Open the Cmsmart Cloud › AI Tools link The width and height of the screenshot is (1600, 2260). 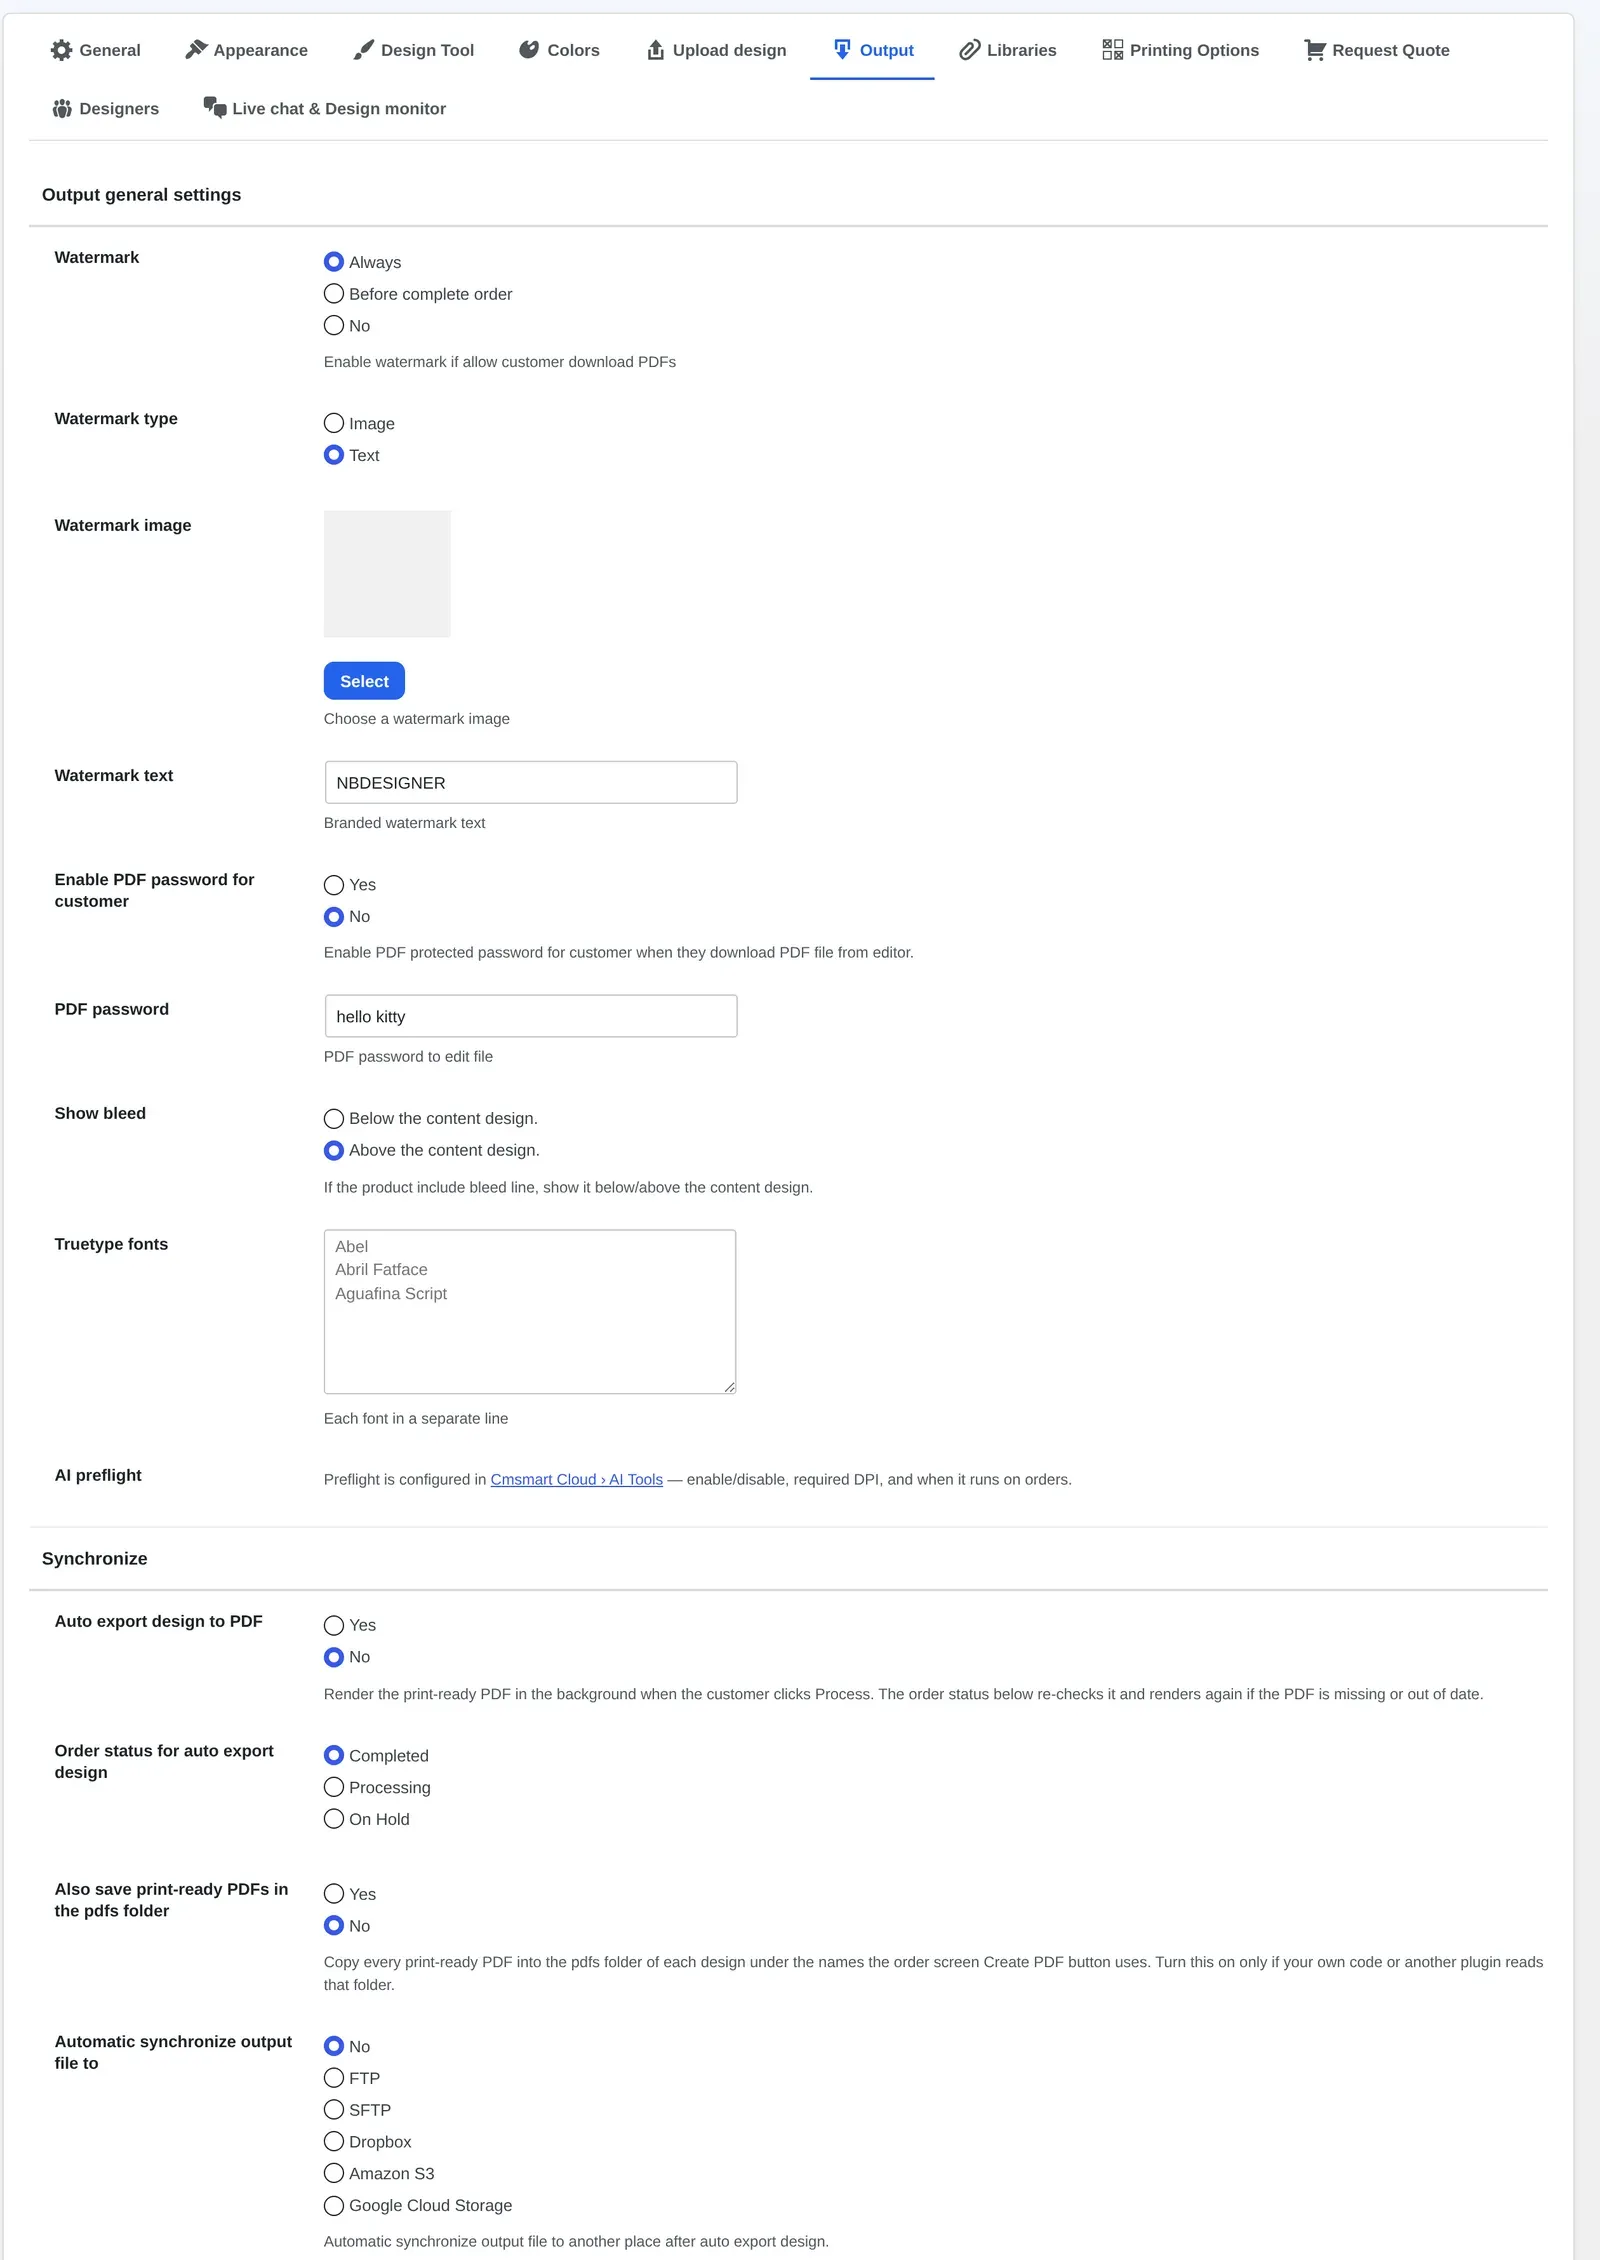click(x=577, y=1479)
